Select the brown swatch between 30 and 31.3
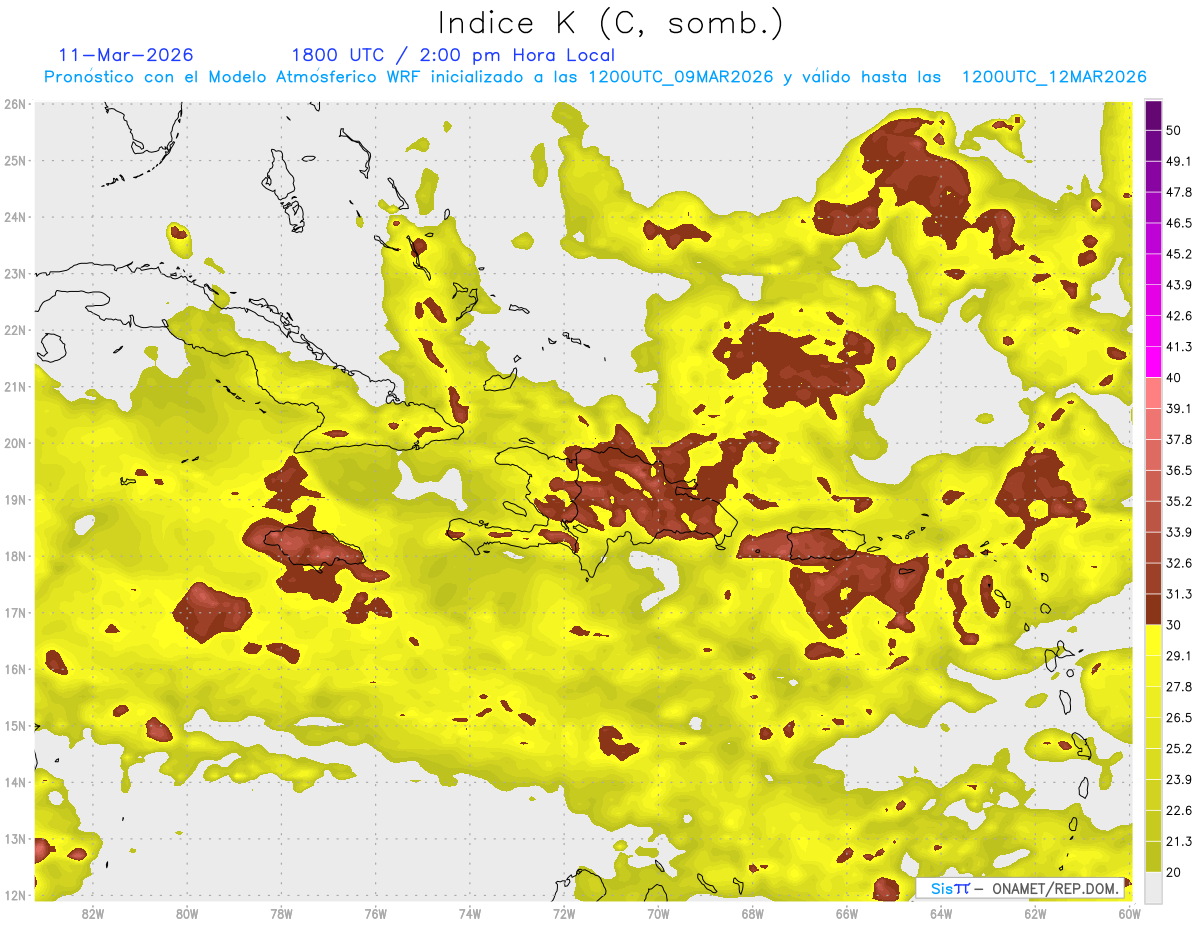 click(x=1153, y=609)
